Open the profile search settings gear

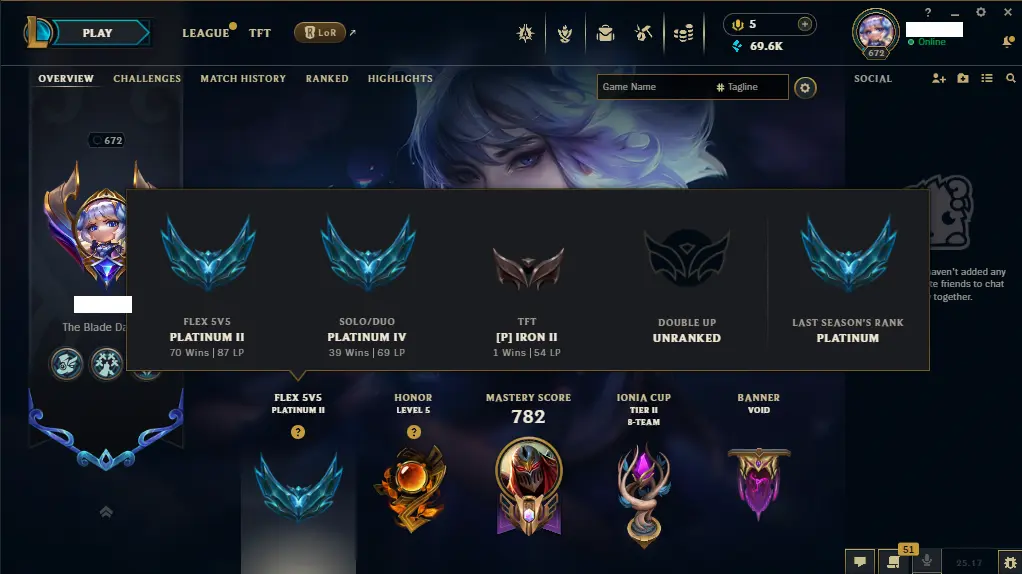tap(805, 87)
